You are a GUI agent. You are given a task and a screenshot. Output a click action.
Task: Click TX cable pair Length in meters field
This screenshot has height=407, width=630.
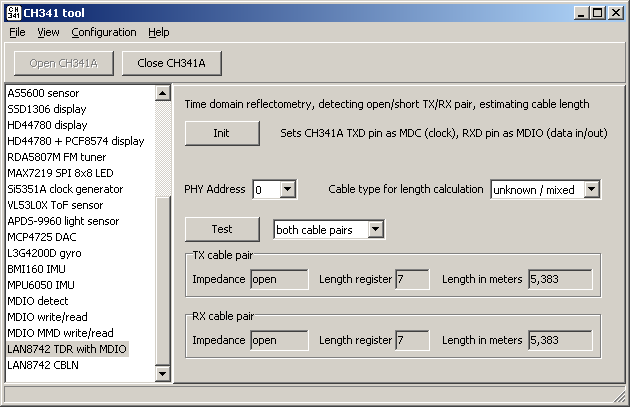(x=560, y=280)
